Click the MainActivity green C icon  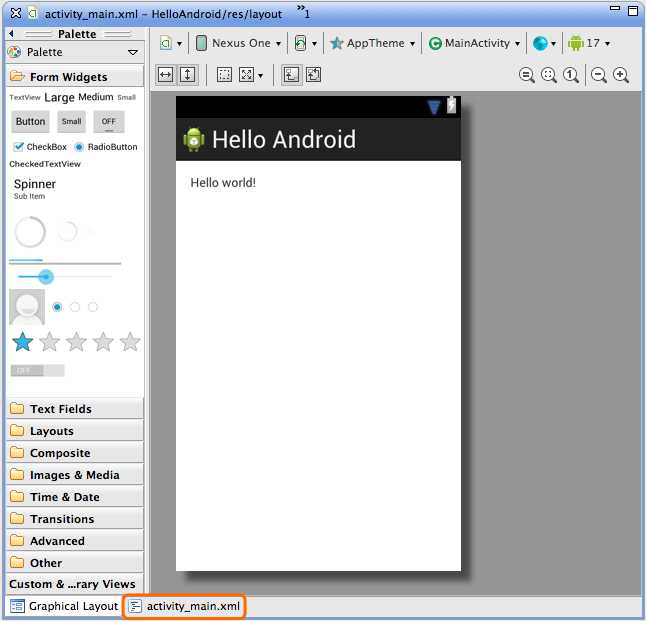(x=435, y=43)
